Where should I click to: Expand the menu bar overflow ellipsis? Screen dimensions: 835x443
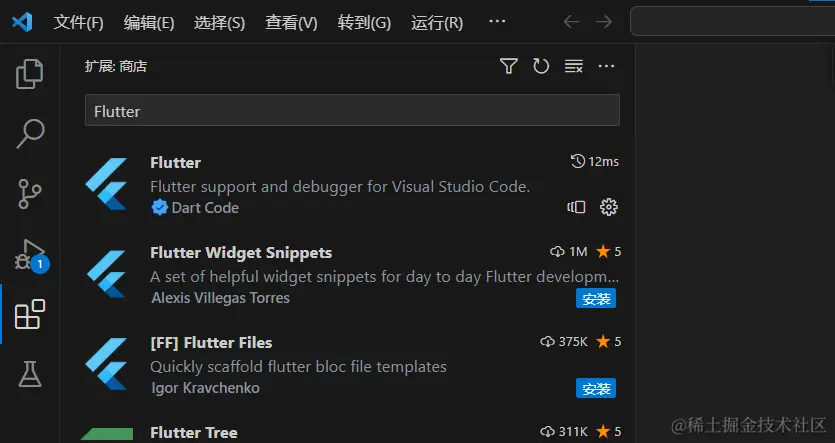click(497, 21)
